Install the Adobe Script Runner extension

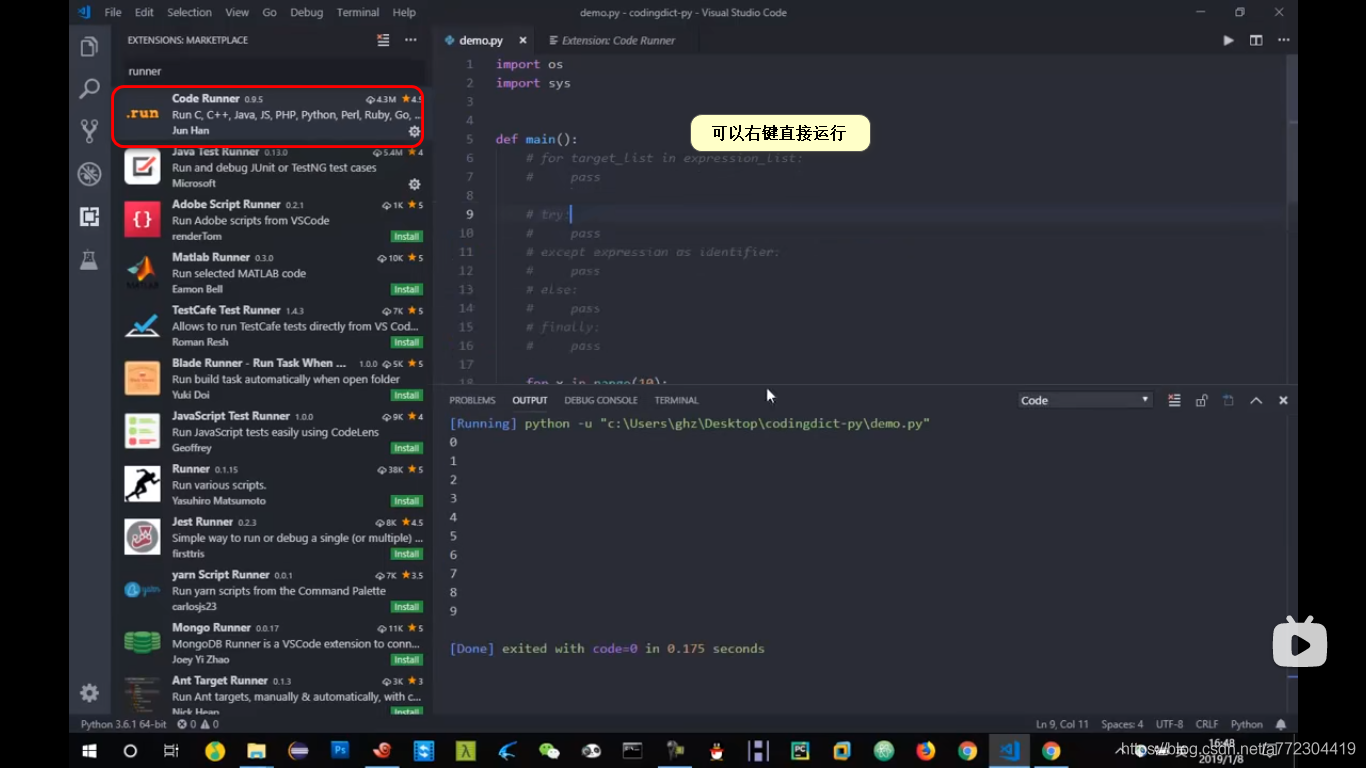[x=407, y=237]
